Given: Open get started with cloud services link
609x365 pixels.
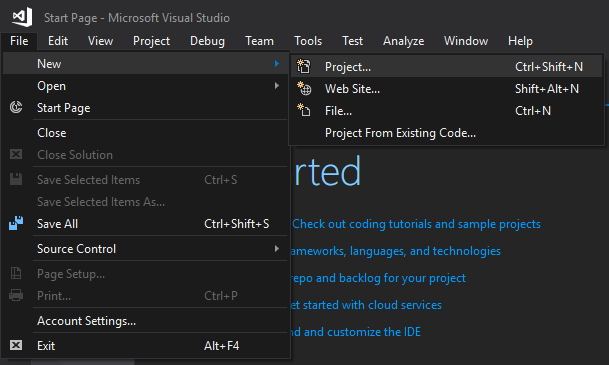Looking at the screenshot, I should pyautogui.click(x=366, y=305).
